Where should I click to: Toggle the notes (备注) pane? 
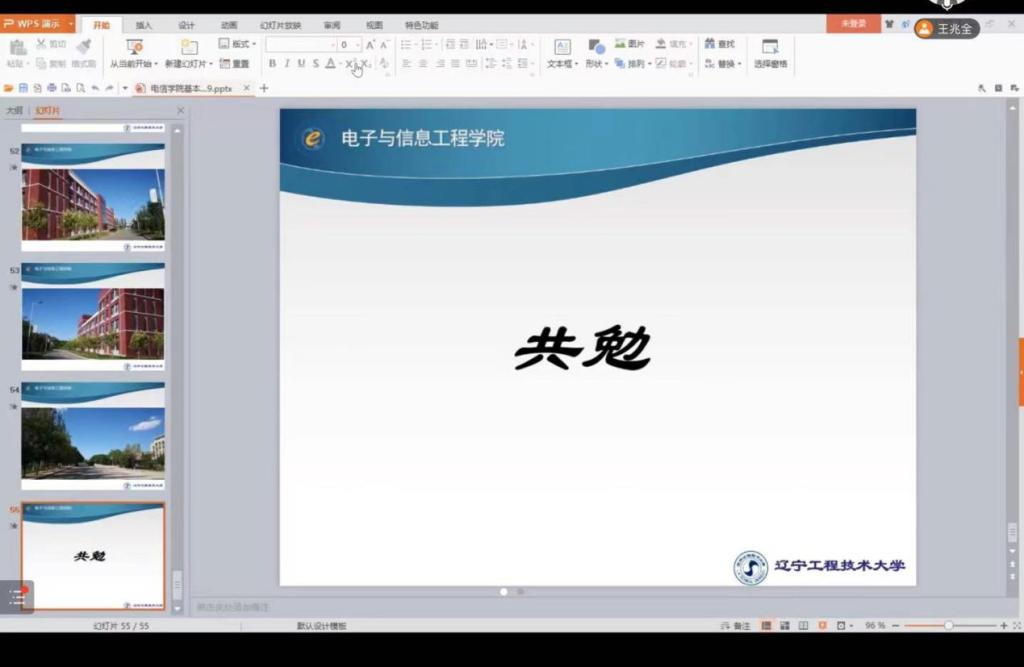[x=736, y=625]
